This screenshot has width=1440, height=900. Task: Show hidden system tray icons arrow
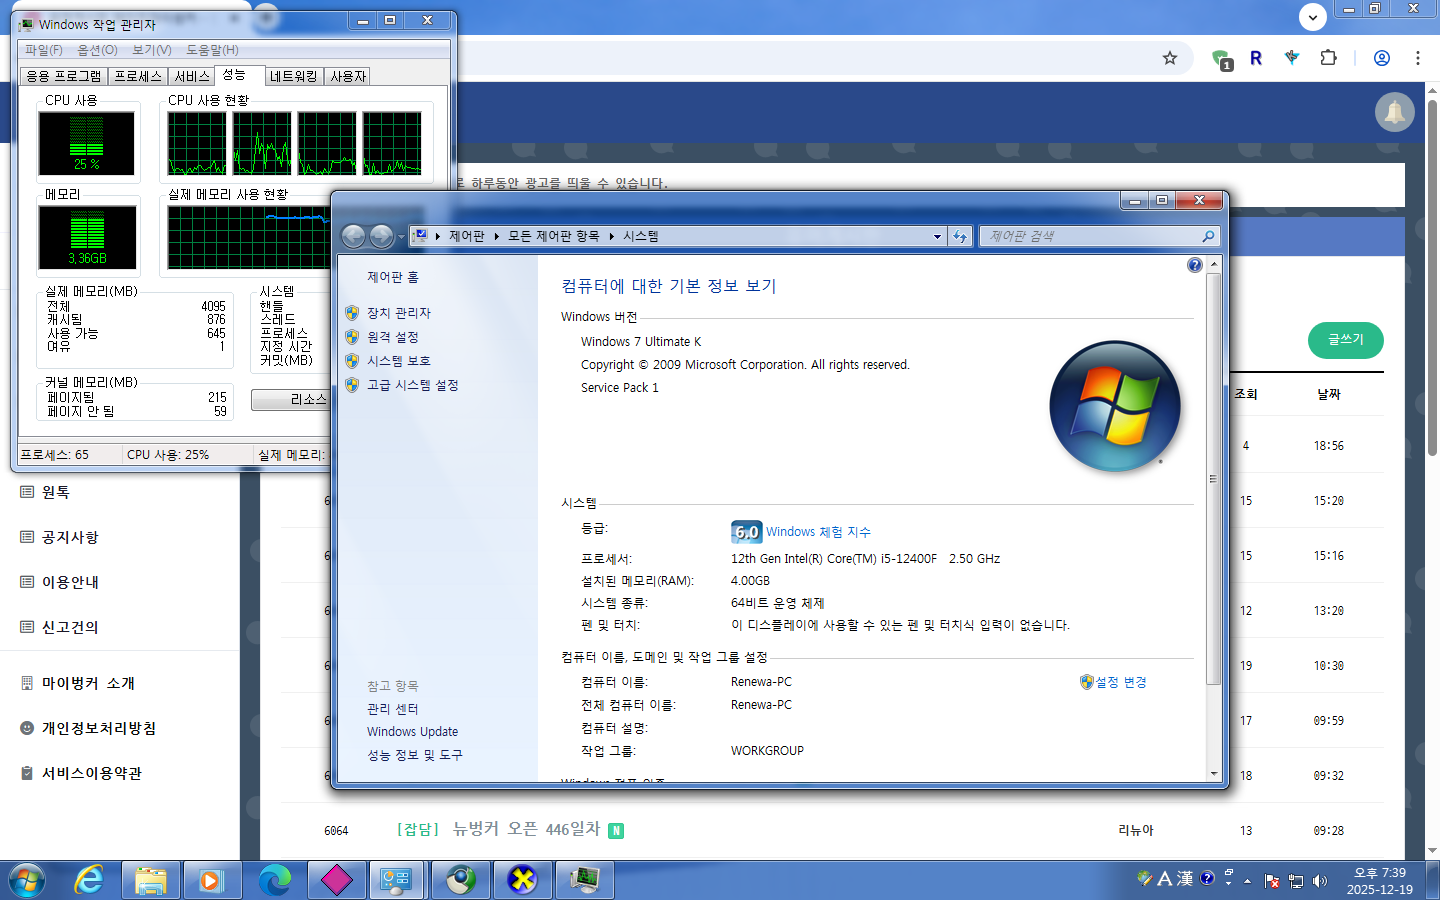click(x=1247, y=881)
